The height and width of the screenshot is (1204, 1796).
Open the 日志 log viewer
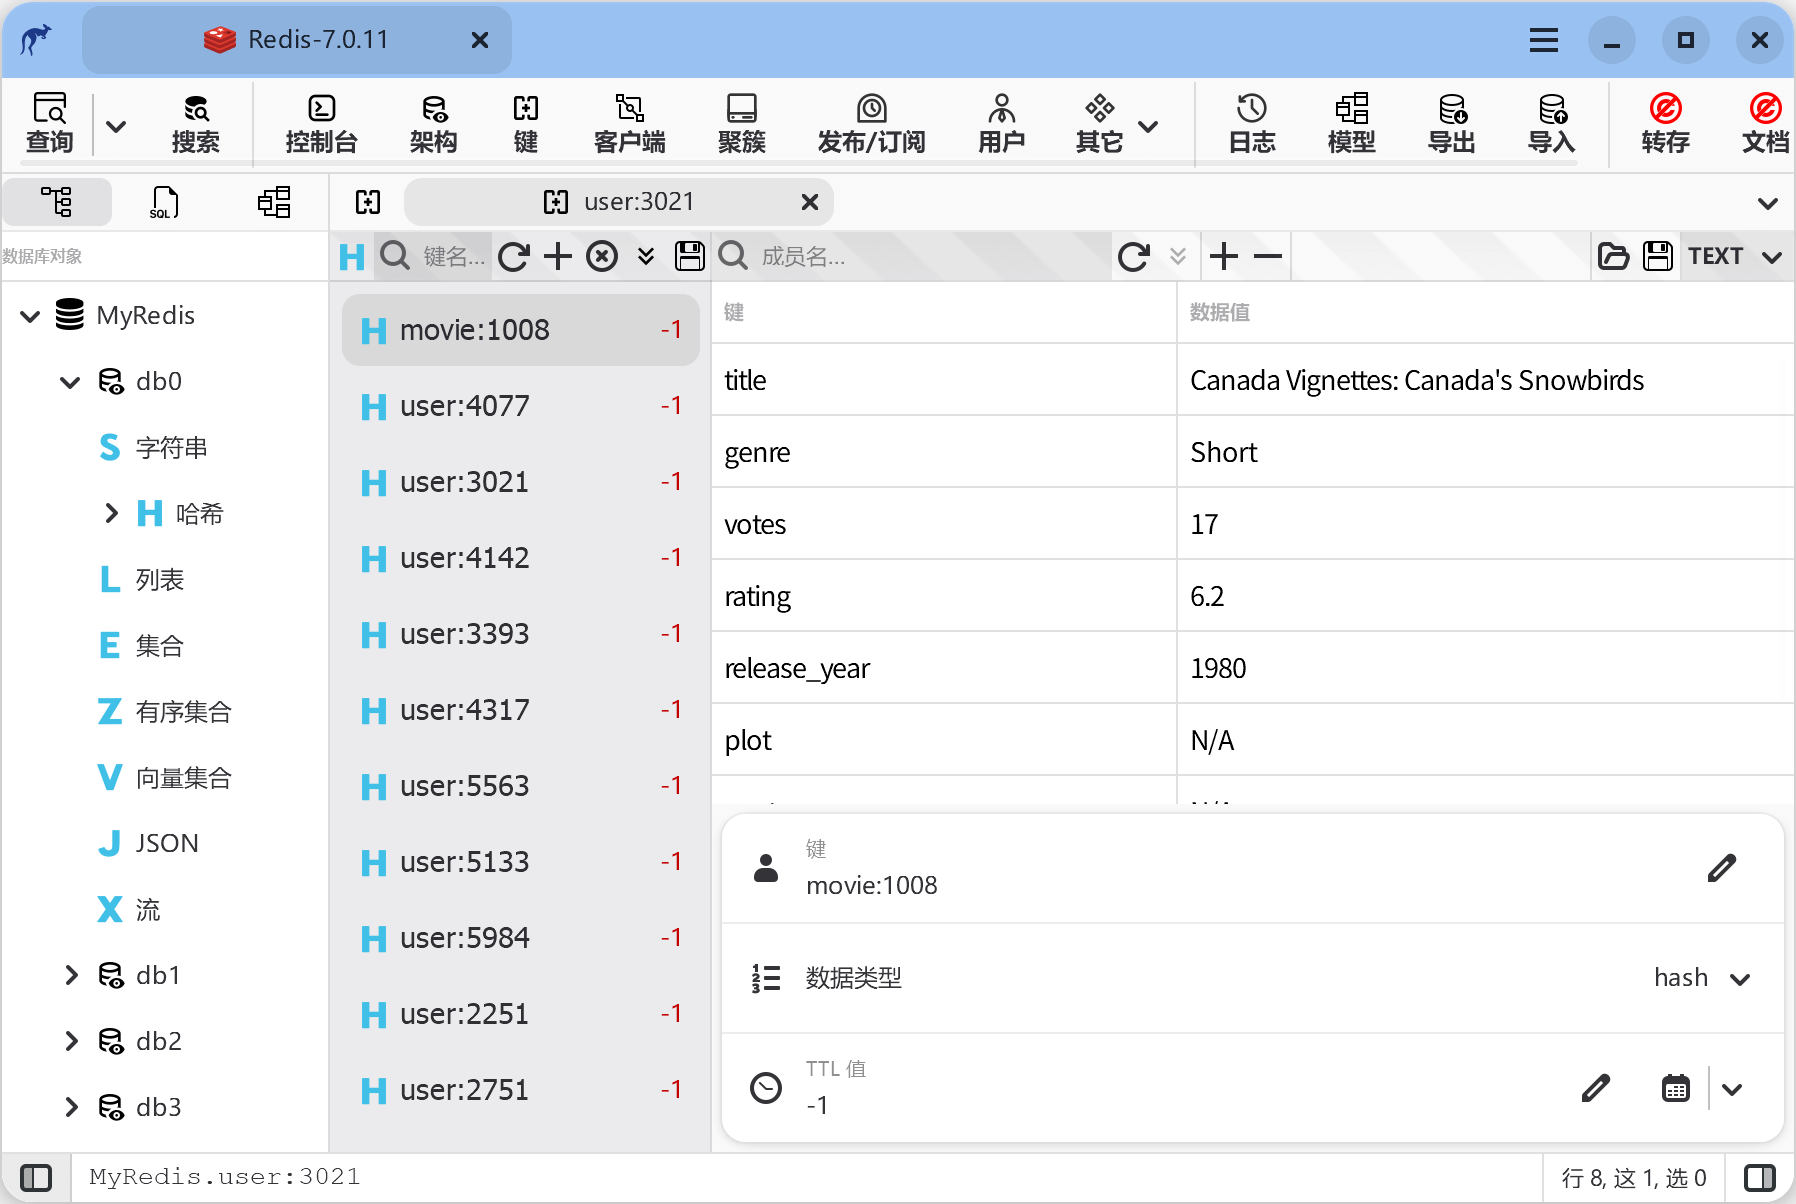tap(1251, 123)
